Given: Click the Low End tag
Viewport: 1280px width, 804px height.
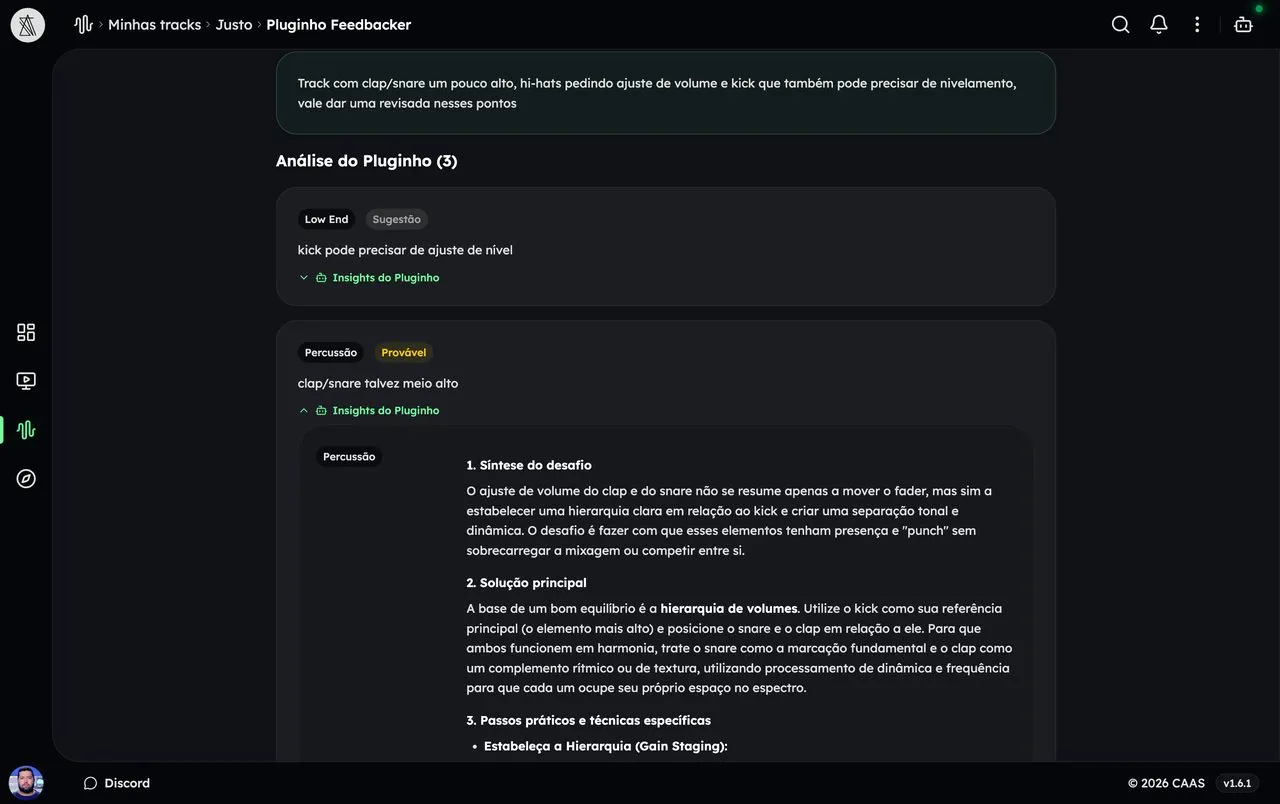Looking at the screenshot, I should pyautogui.click(x=326, y=219).
